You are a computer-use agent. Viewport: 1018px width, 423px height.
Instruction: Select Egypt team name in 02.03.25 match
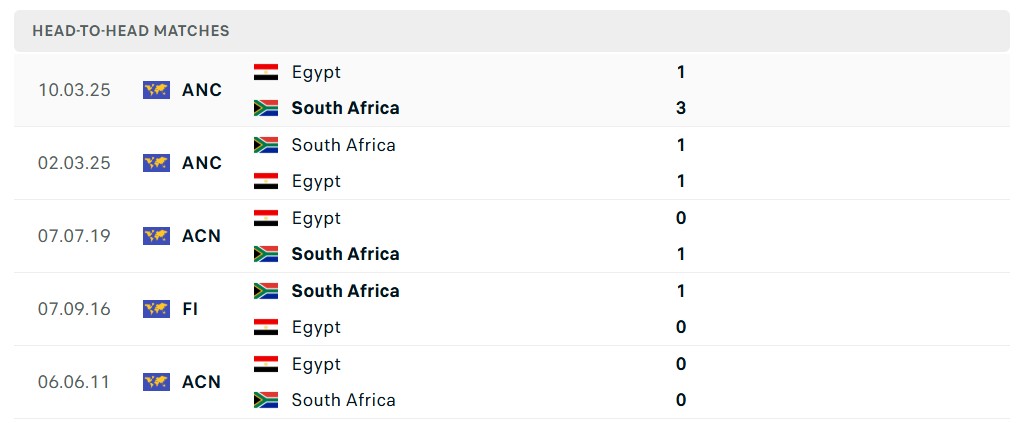pos(316,181)
